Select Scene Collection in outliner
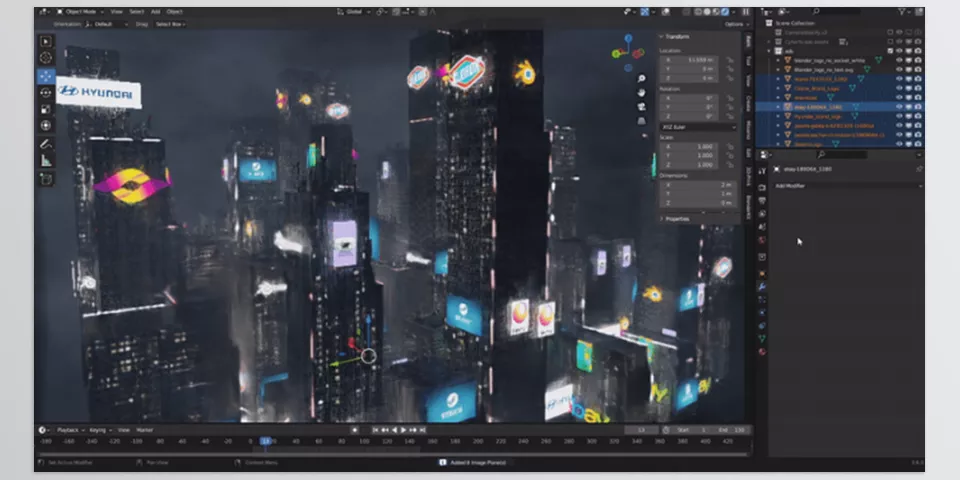The image size is (960, 480). pos(795,23)
